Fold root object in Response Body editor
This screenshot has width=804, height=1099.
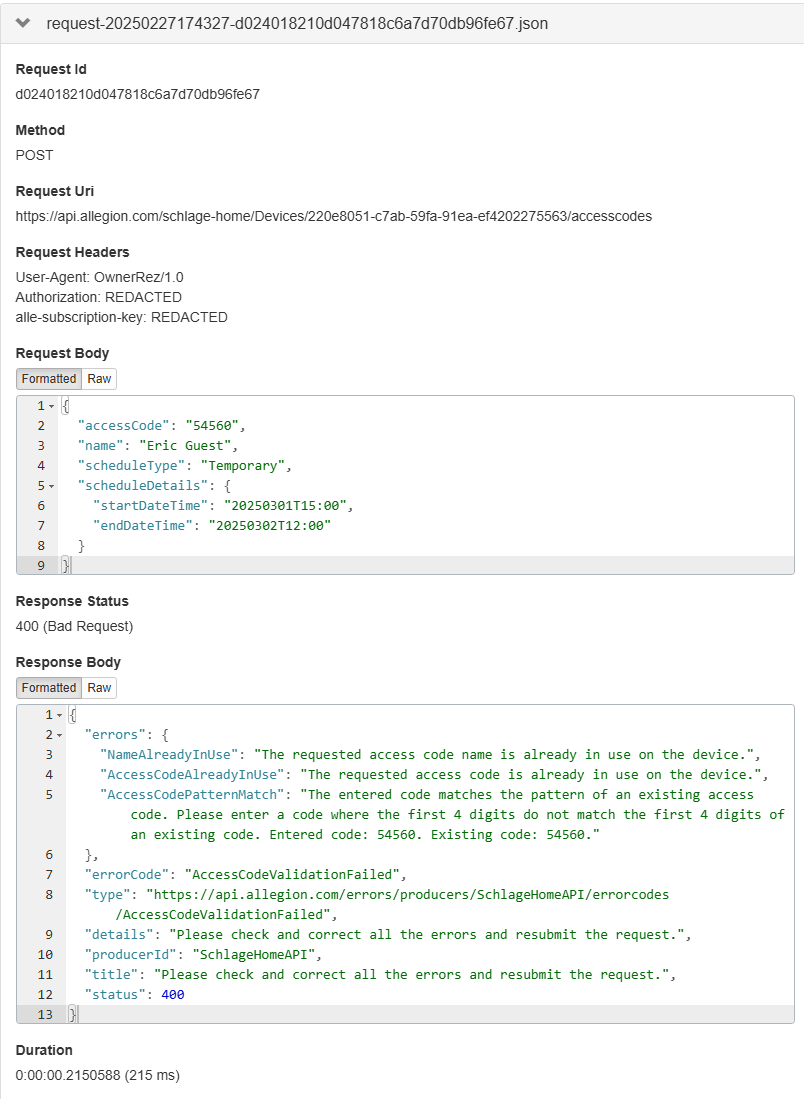pyautogui.click(x=59, y=715)
